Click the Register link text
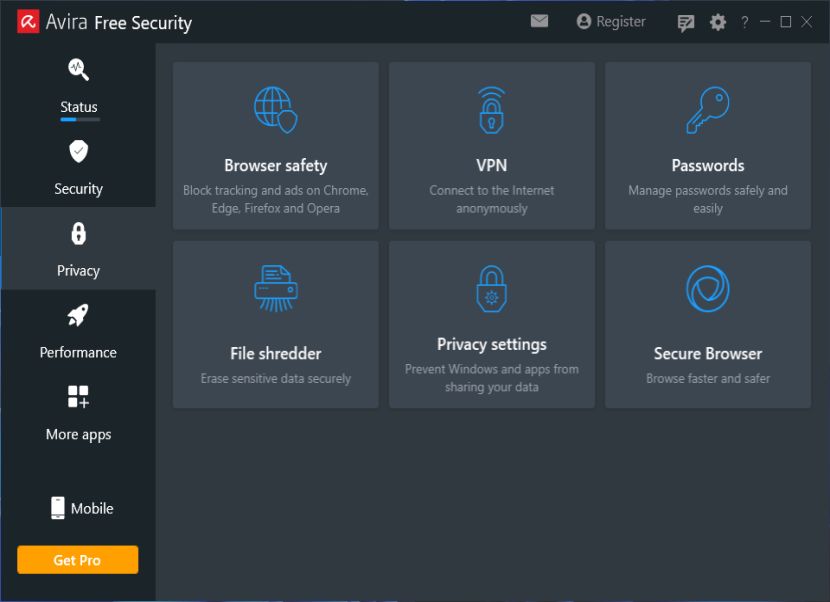The image size is (830, 602). pos(621,22)
